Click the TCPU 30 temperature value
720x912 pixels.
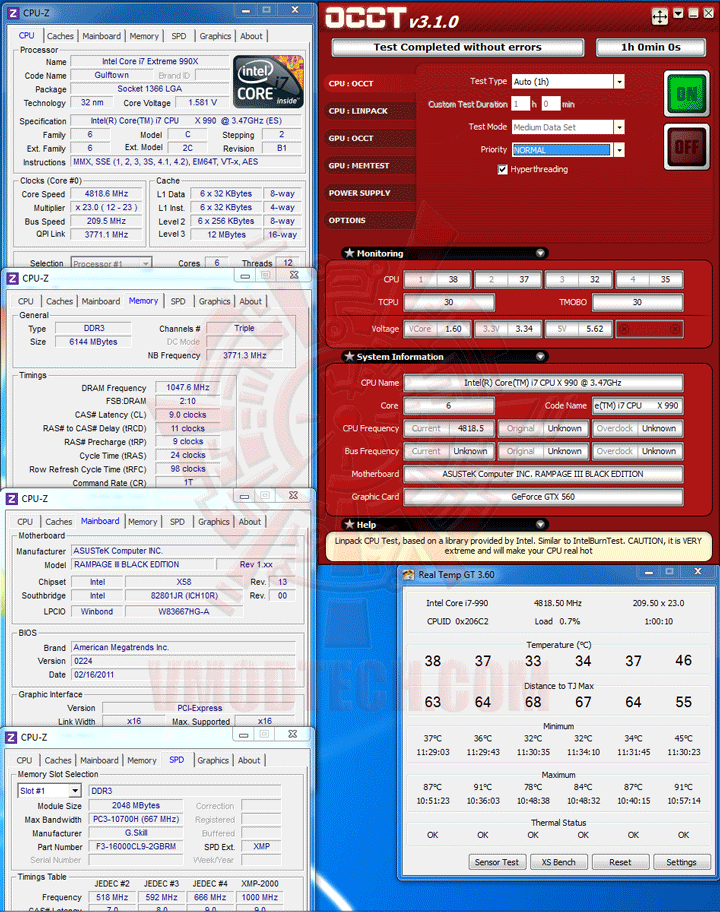[x=449, y=302]
